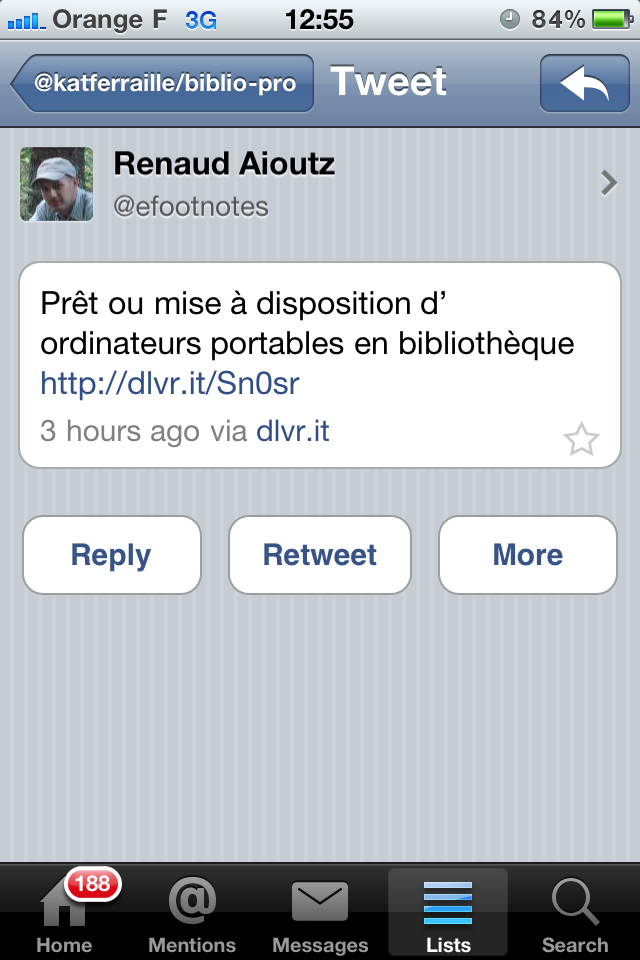Open Renaud Aioutz profile chevron
Image resolution: width=640 pixels, height=960 pixels.
click(x=608, y=183)
